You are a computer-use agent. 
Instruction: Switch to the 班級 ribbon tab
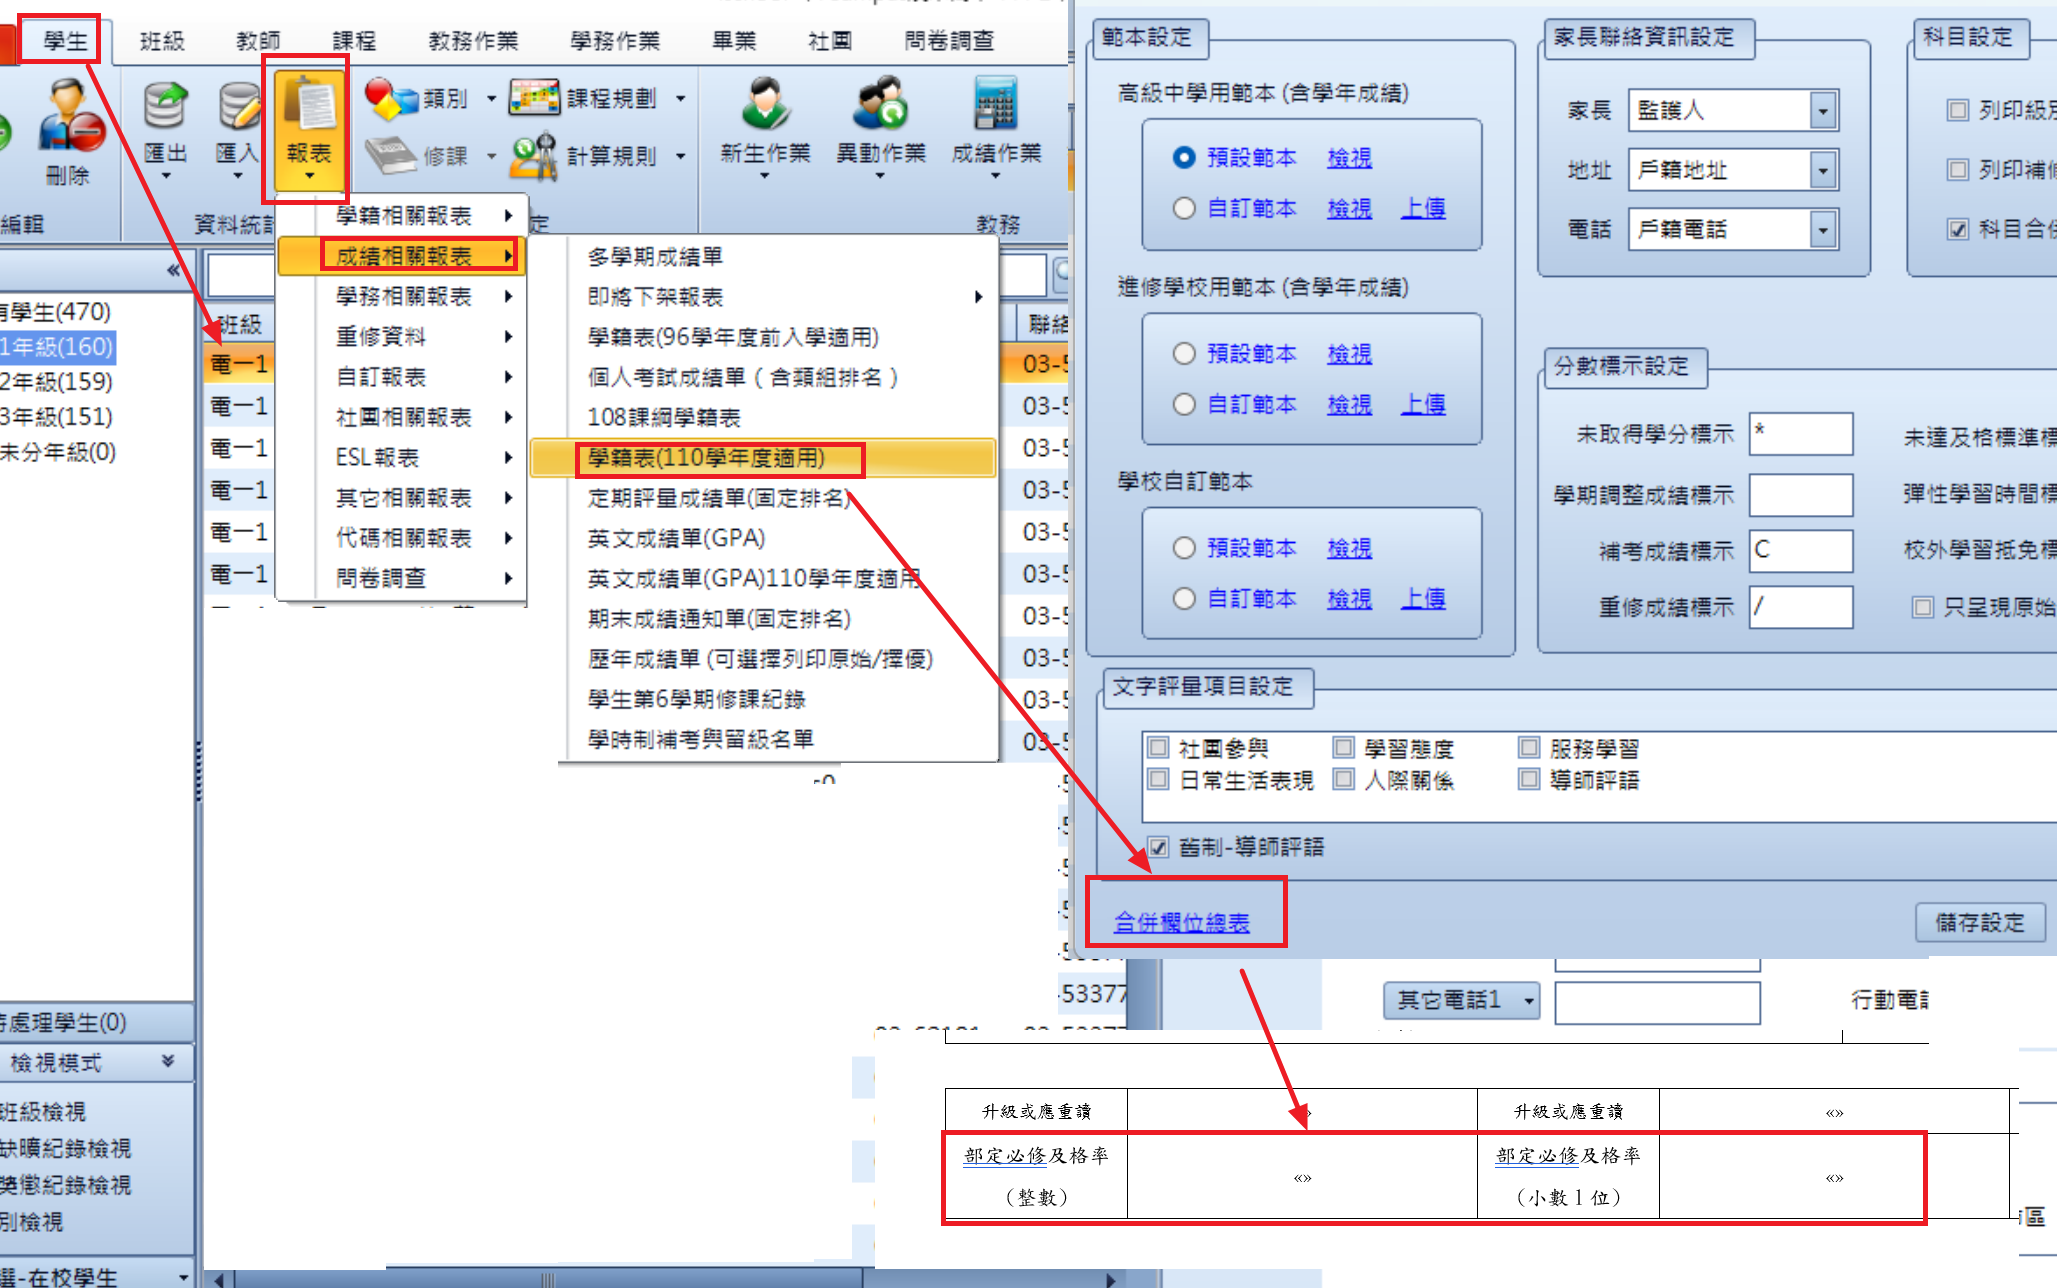(x=162, y=41)
